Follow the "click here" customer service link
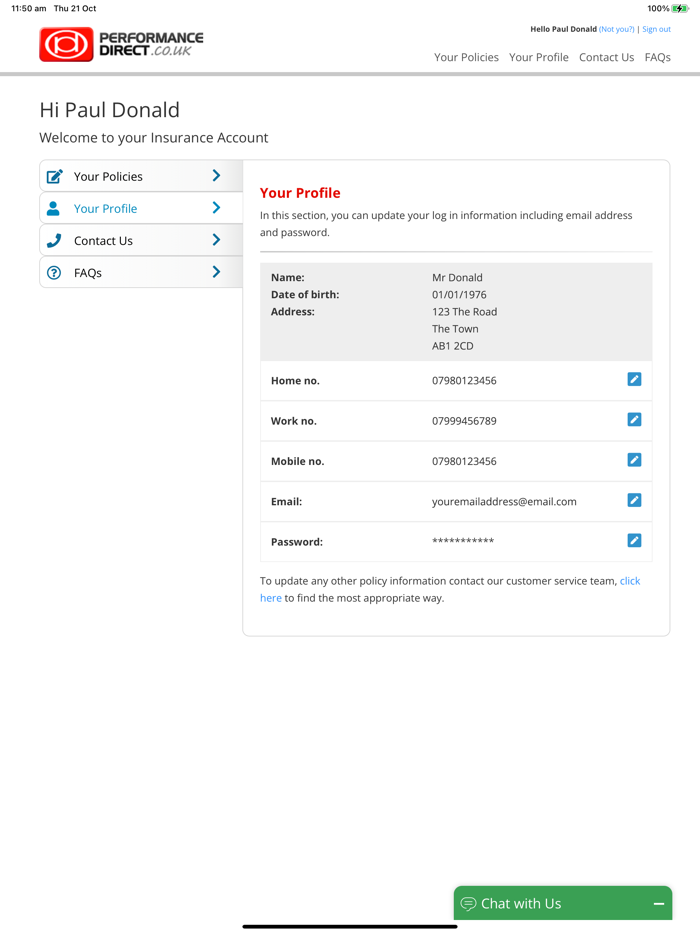The image size is (700, 934). pyautogui.click(x=629, y=581)
